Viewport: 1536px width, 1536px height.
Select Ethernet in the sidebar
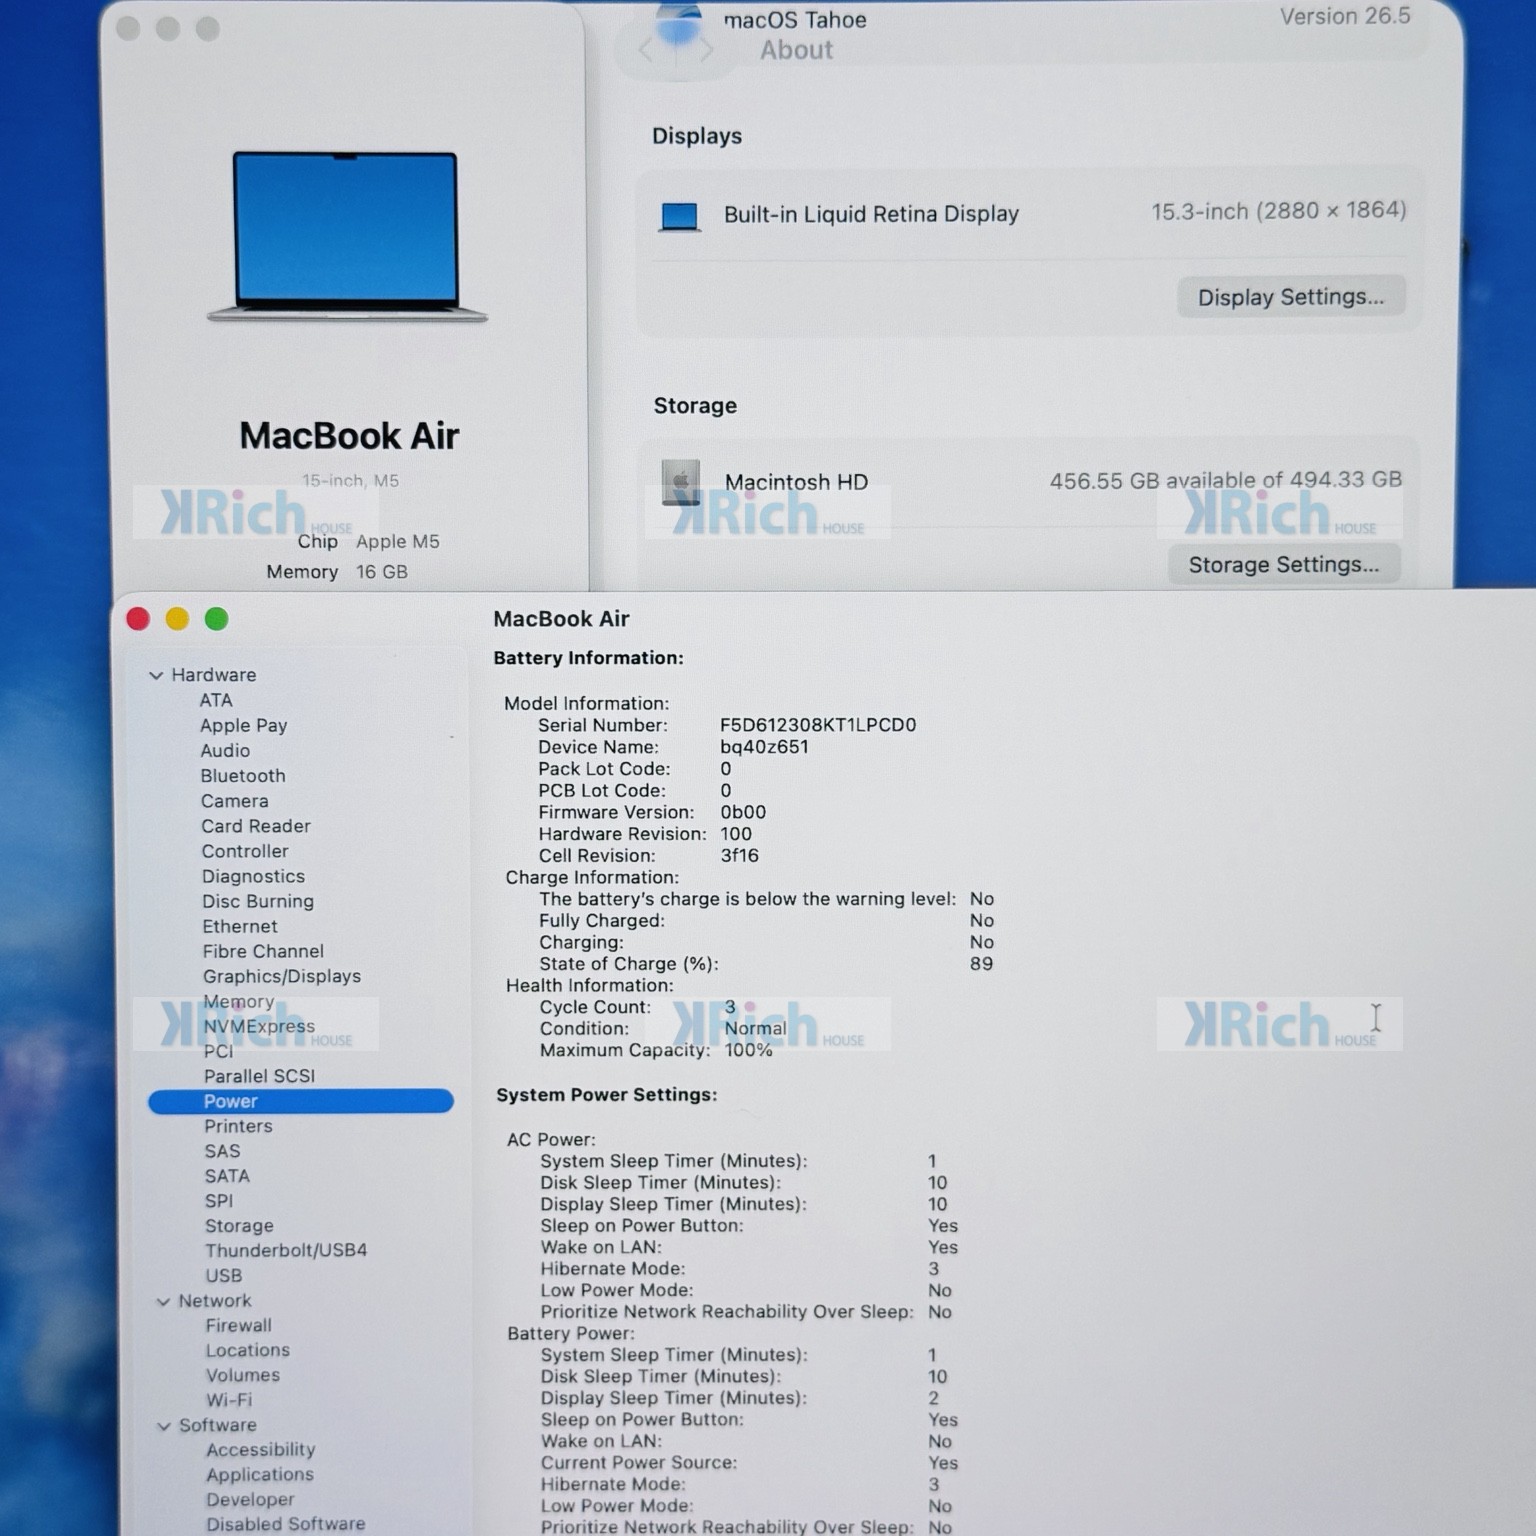[240, 927]
